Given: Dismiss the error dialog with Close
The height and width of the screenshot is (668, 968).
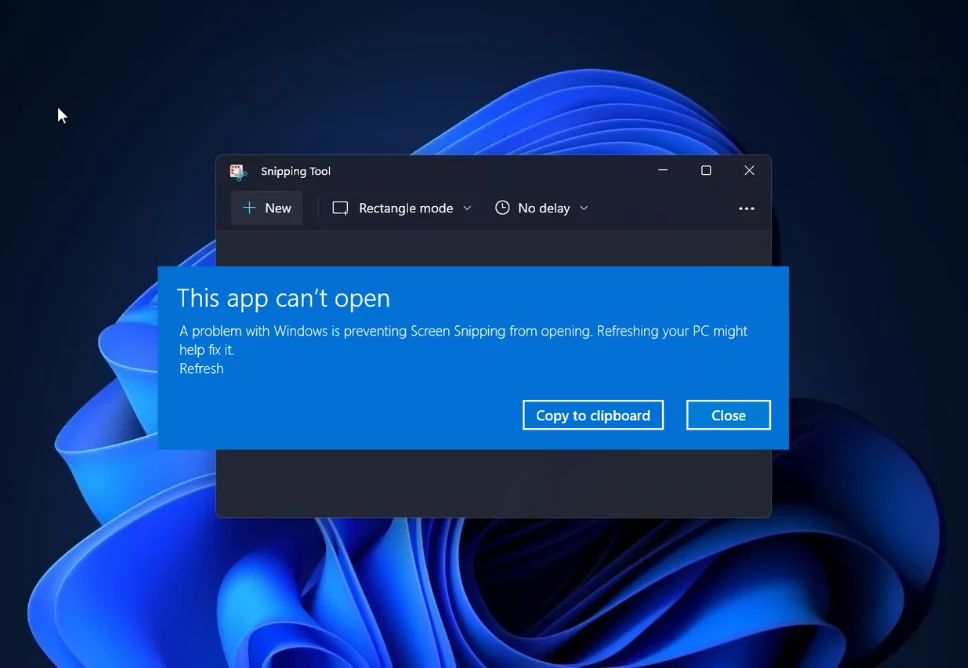Looking at the screenshot, I should pos(728,415).
